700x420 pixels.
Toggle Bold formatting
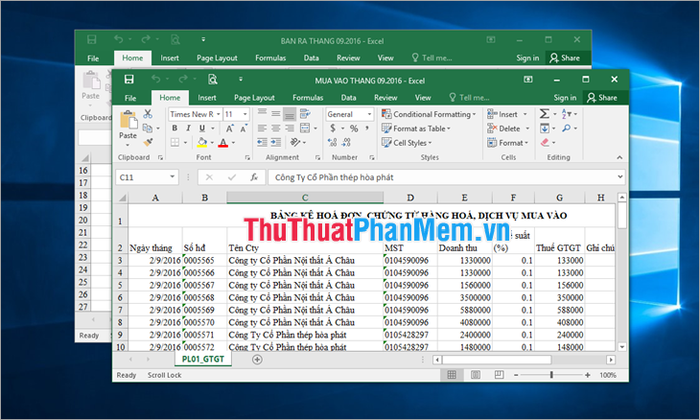tap(175, 128)
